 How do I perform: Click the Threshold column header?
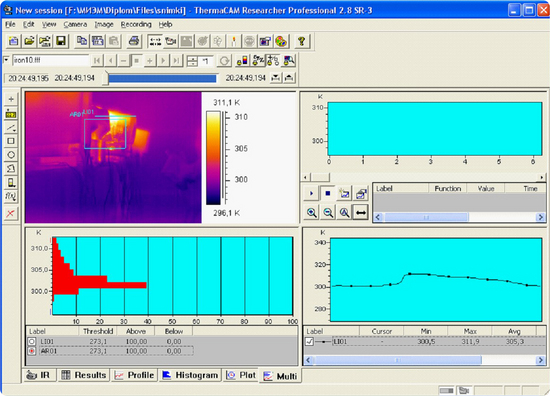point(98,331)
